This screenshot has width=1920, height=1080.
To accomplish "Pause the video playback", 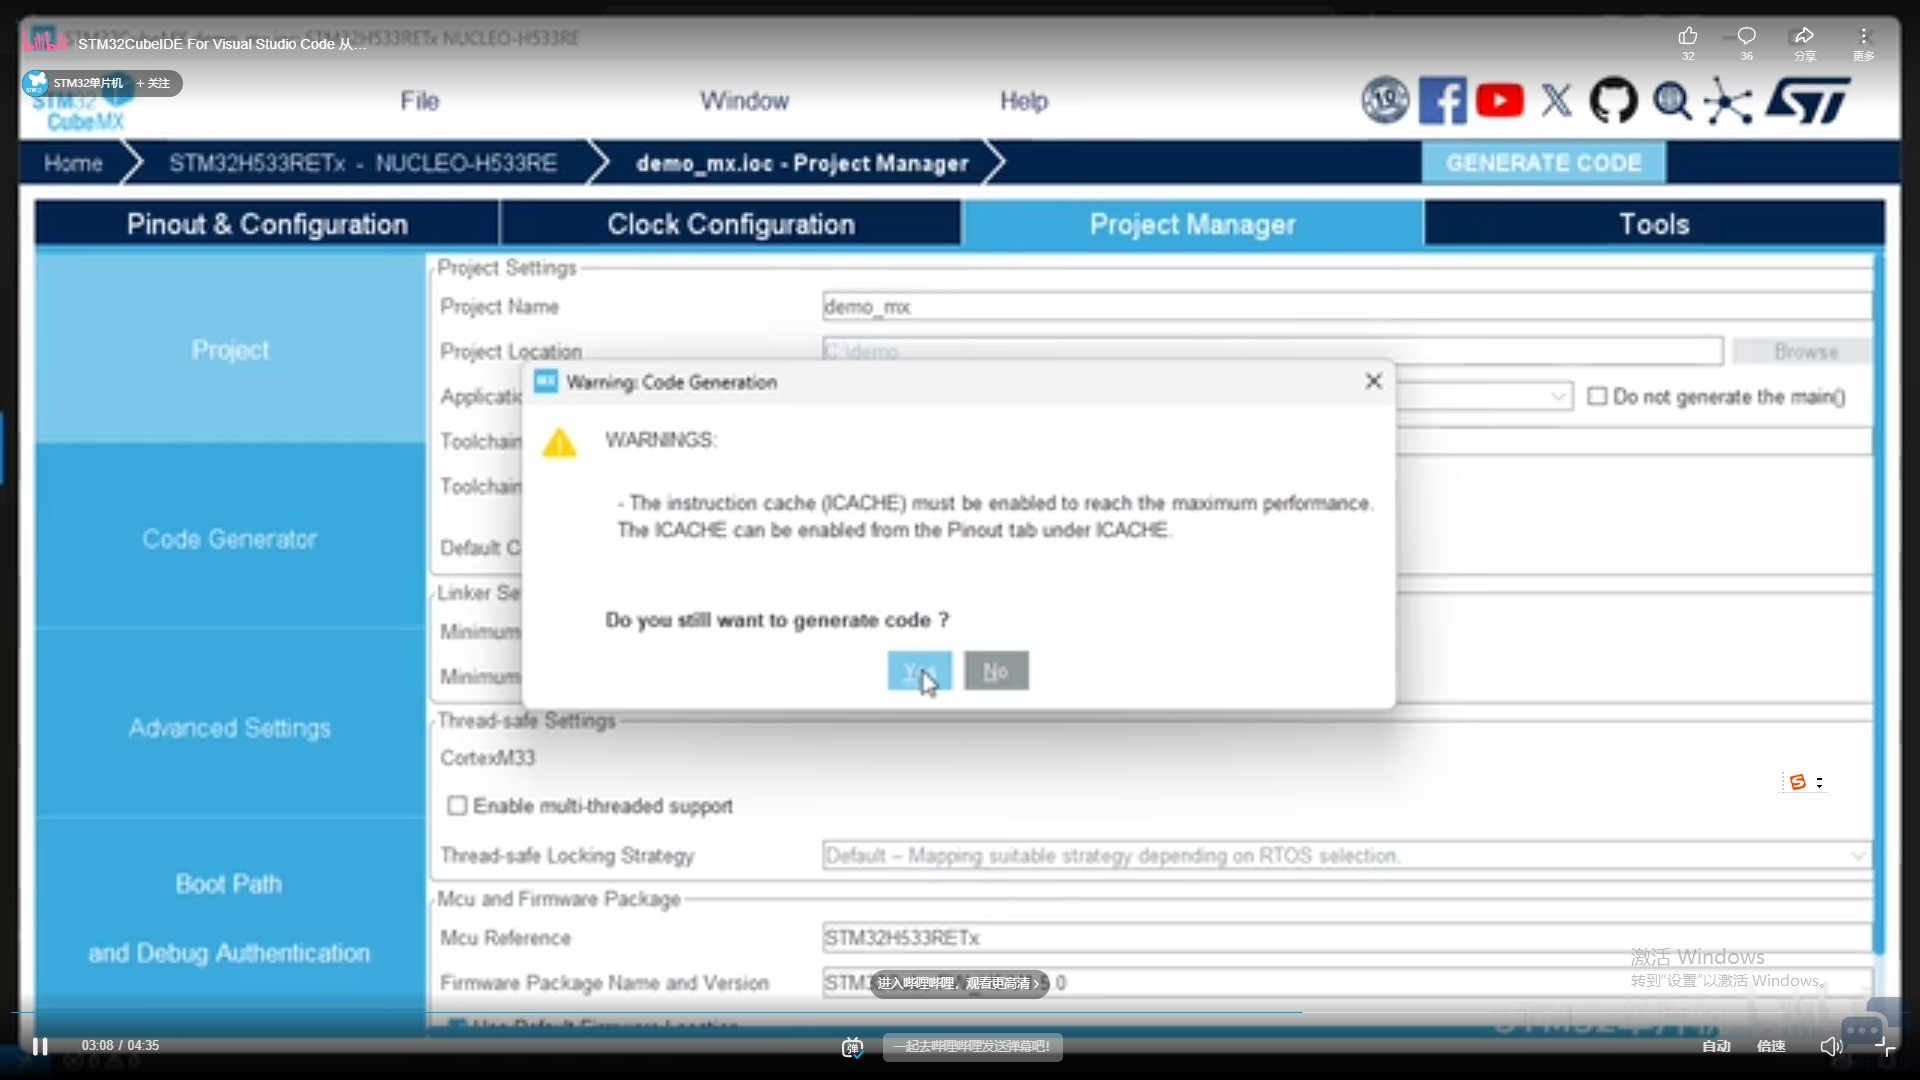I will click(x=40, y=1046).
